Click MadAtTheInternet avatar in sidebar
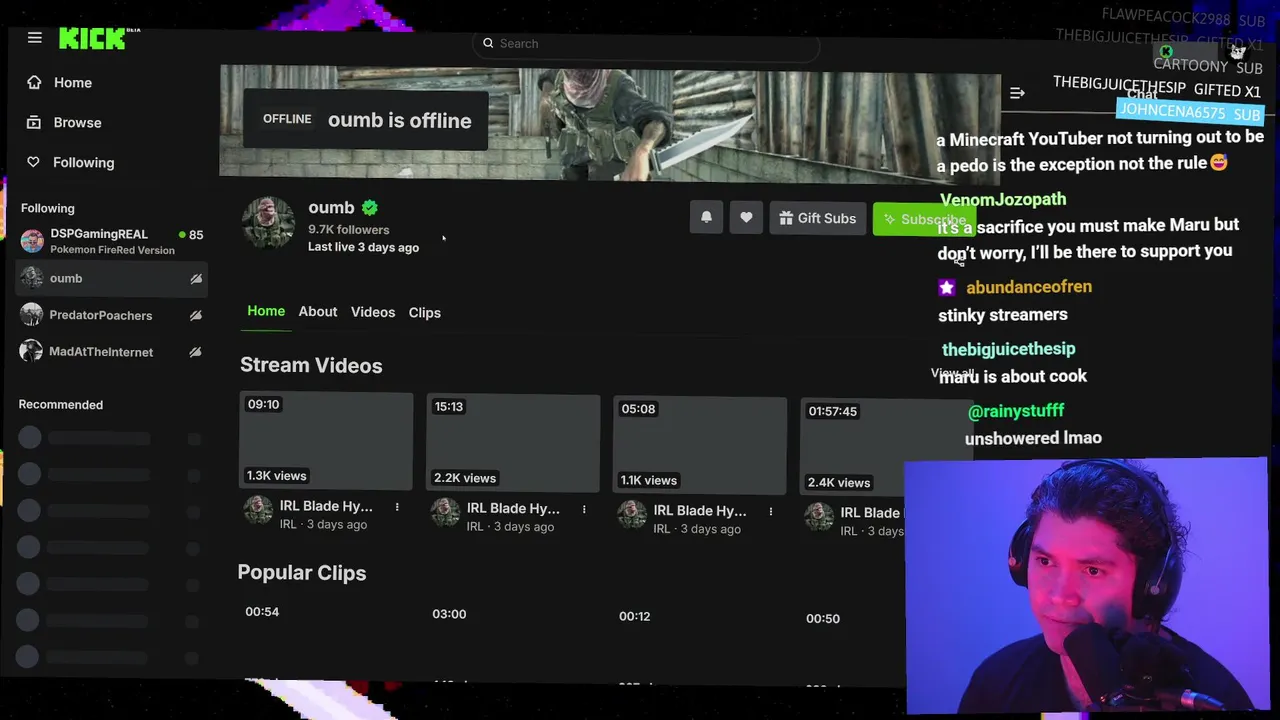 [32, 351]
